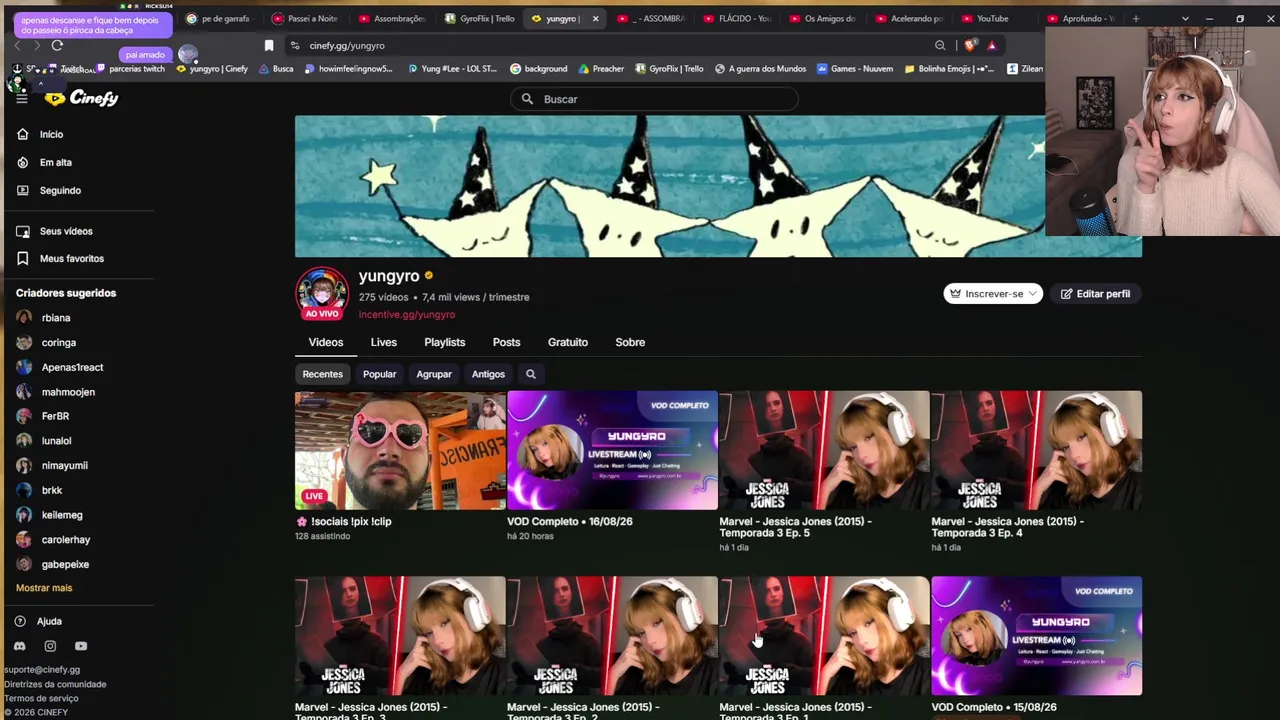Click the bookmark icon in address bar
The height and width of the screenshot is (720, 1280).
click(x=269, y=45)
